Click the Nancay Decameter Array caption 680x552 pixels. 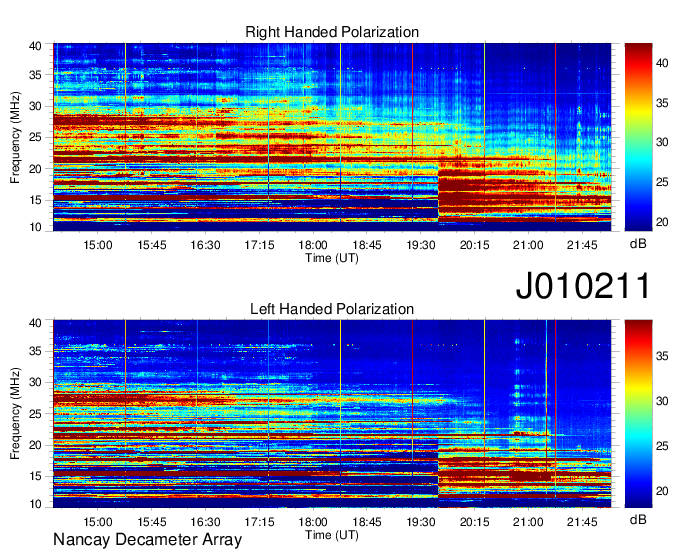point(147,540)
